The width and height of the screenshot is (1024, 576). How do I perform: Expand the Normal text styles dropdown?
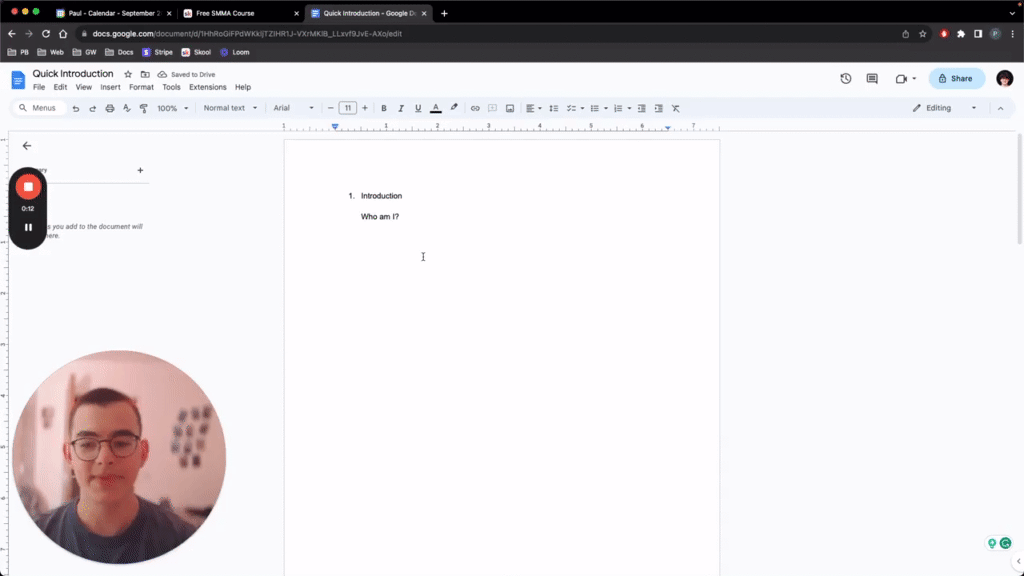229,108
